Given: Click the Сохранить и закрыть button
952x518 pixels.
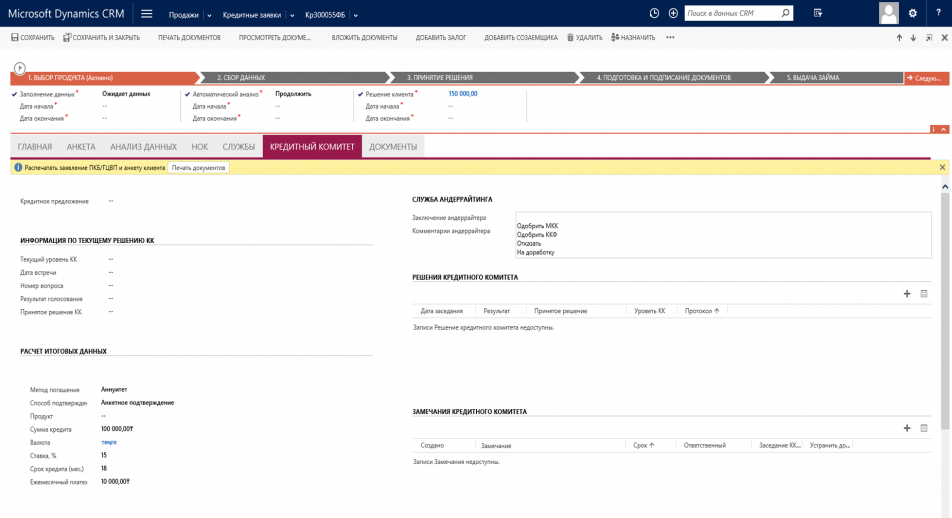Looking at the screenshot, I should pyautogui.click(x=101, y=38).
